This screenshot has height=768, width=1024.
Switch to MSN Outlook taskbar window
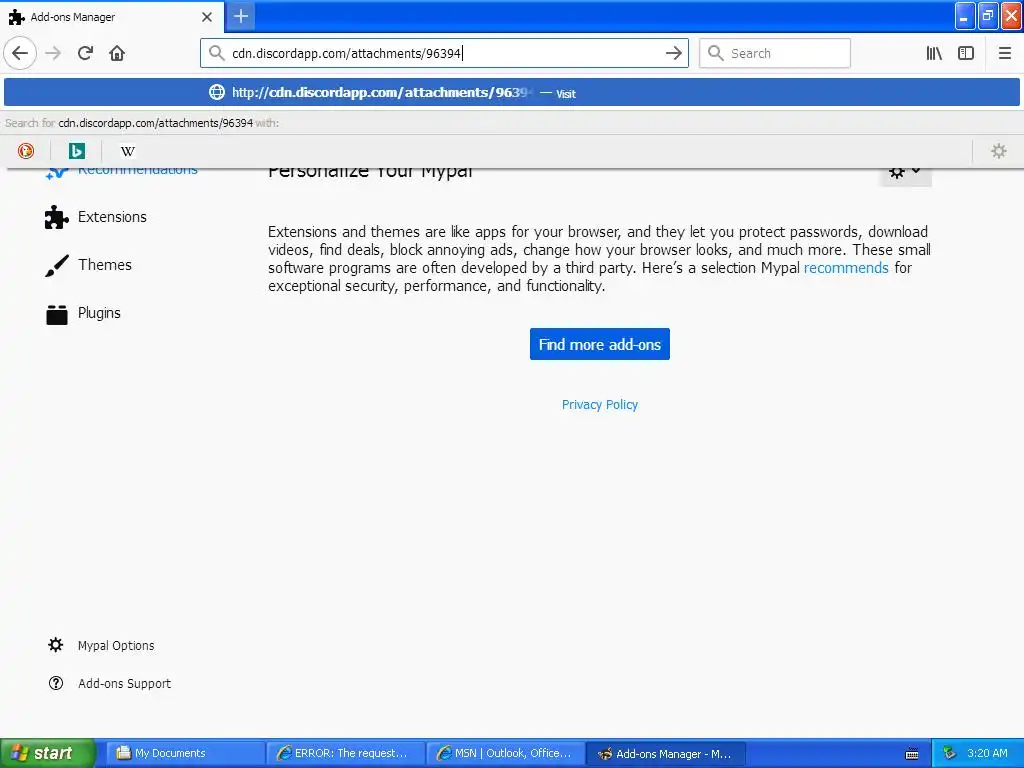pyautogui.click(x=506, y=753)
